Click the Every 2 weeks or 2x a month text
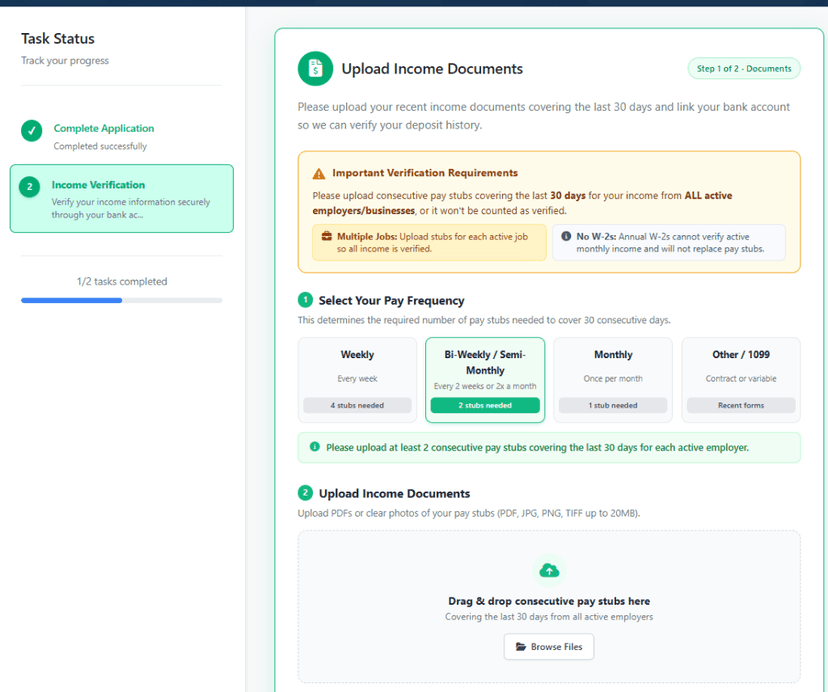Screen dimensions: 828x692 485,386
